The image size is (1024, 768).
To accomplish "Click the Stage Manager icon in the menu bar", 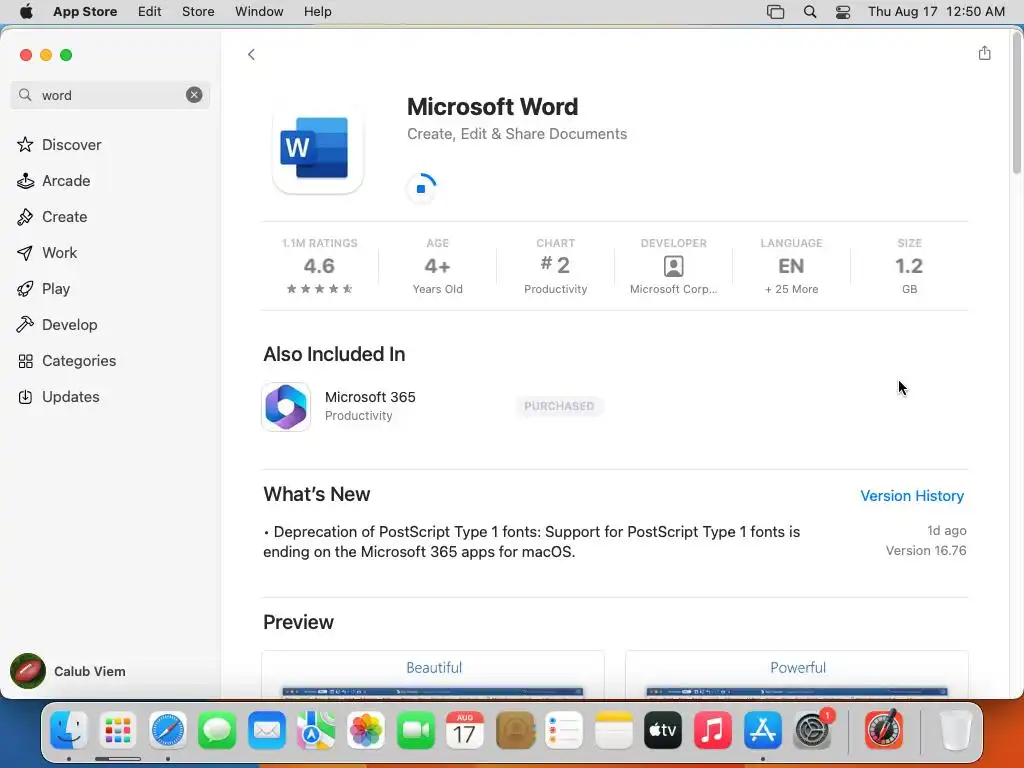I will click(x=775, y=12).
